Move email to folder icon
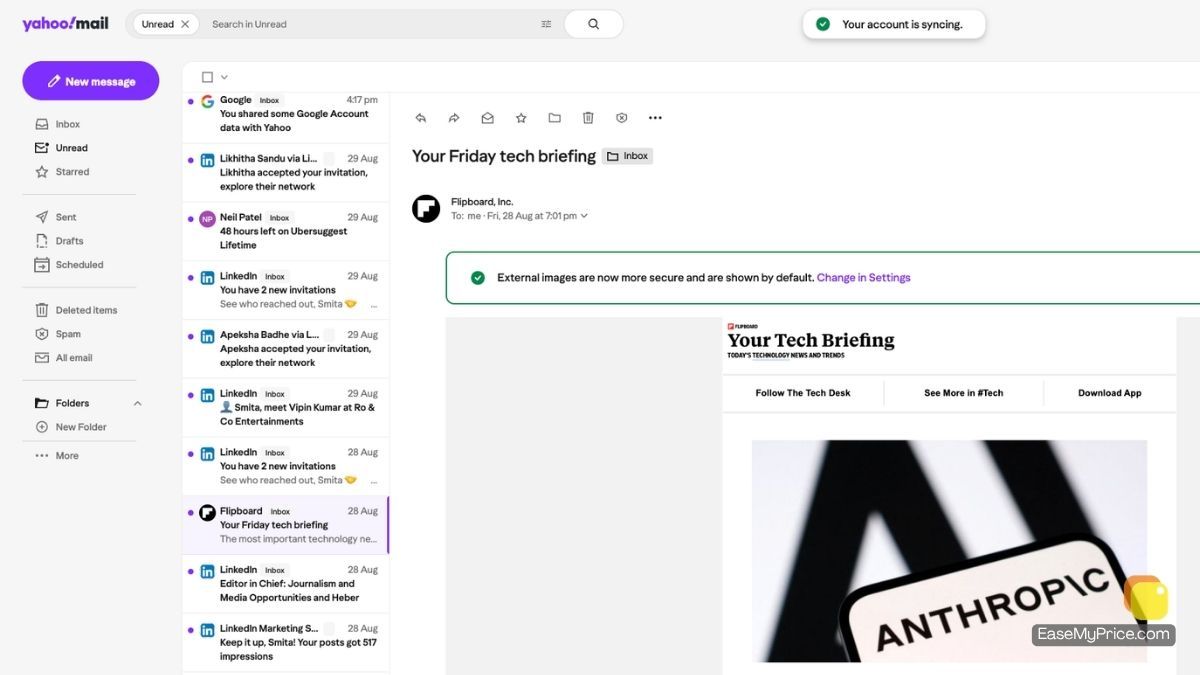1200x675 pixels. coord(554,118)
